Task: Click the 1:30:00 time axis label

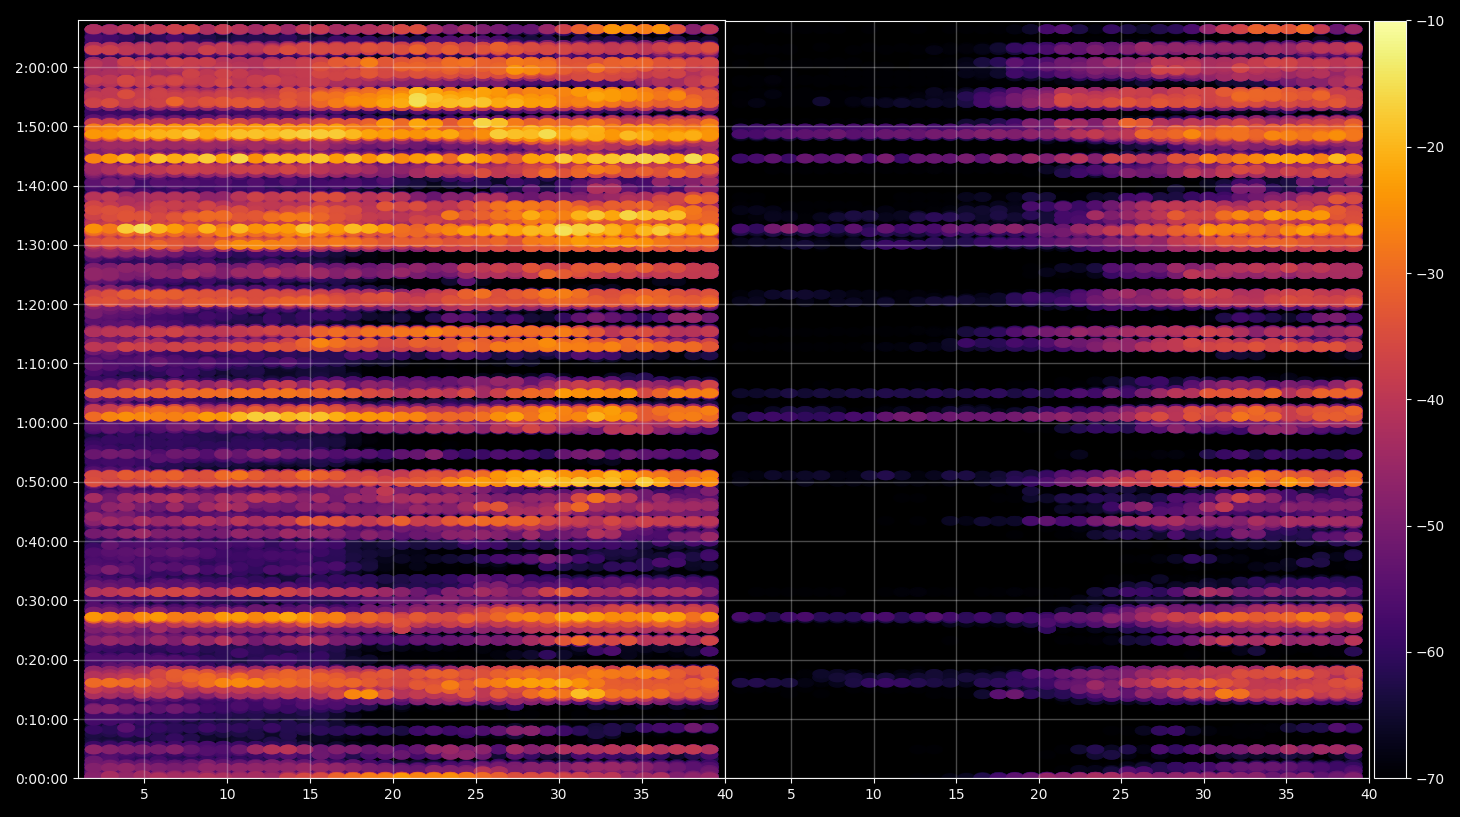Action: 42,245
